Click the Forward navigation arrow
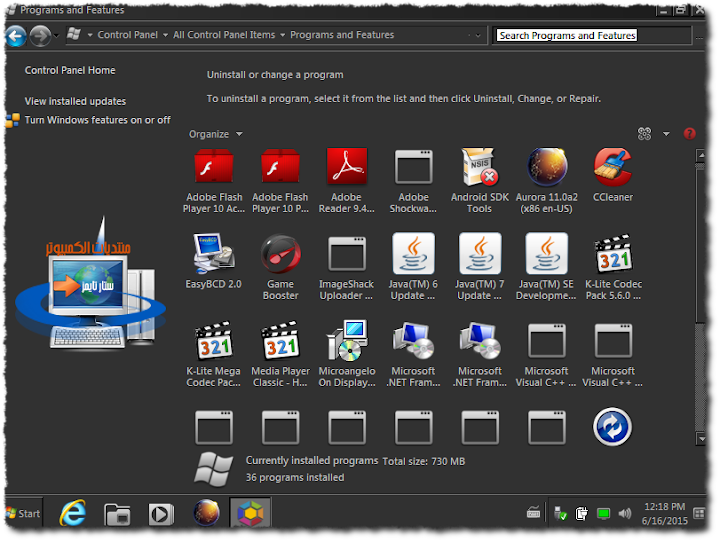Viewport: 720px width, 542px height. coord(40,36)
